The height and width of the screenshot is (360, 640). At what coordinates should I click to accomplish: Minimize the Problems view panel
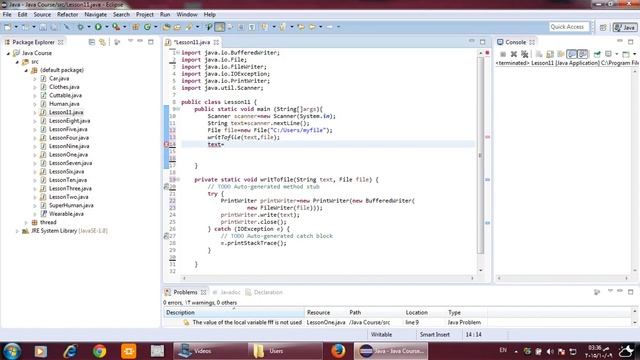[620, 291]
